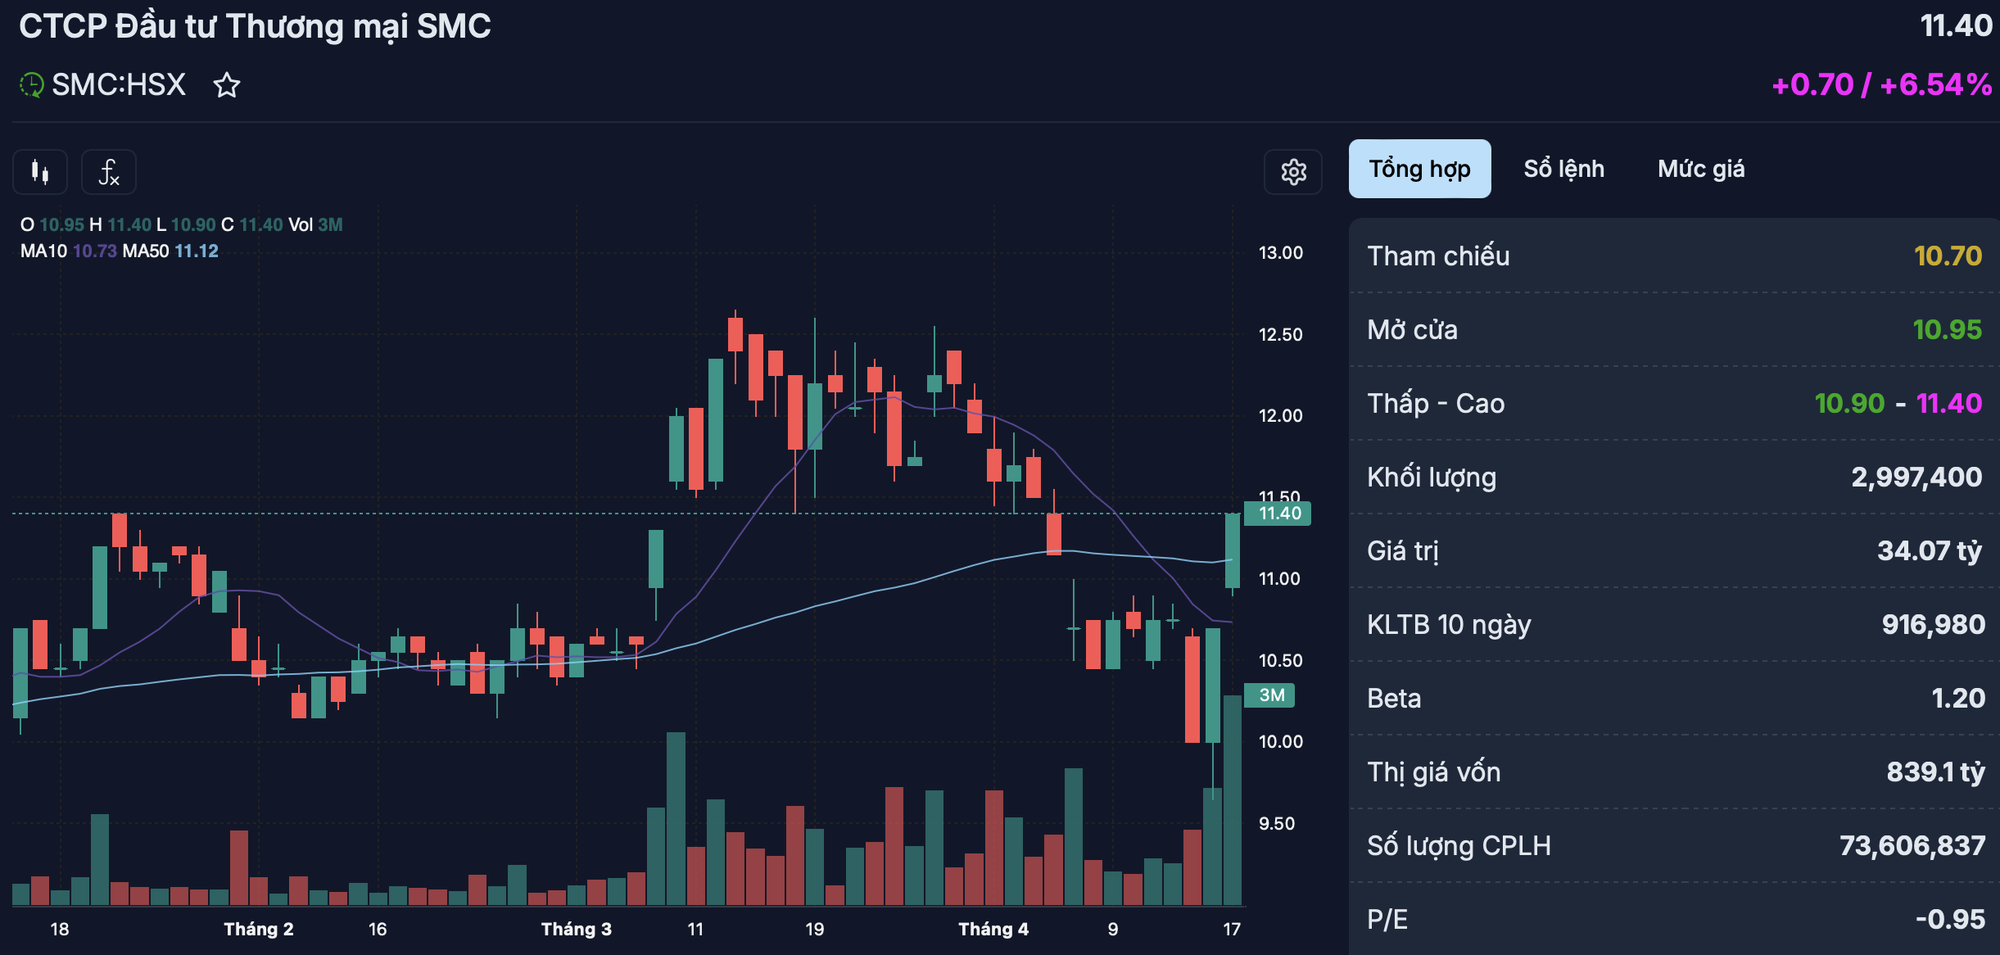Viewport: 2000px width, 955px height.
Task: Switch to the Tổng hợp tab
Action: [x=1419, y=169]
